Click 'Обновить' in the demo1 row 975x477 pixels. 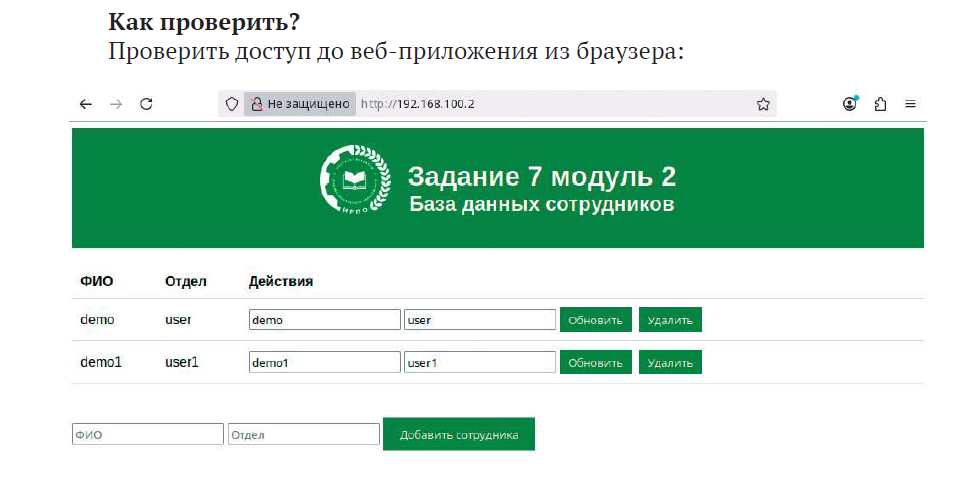pyautogui.click(x=596, y=362)
